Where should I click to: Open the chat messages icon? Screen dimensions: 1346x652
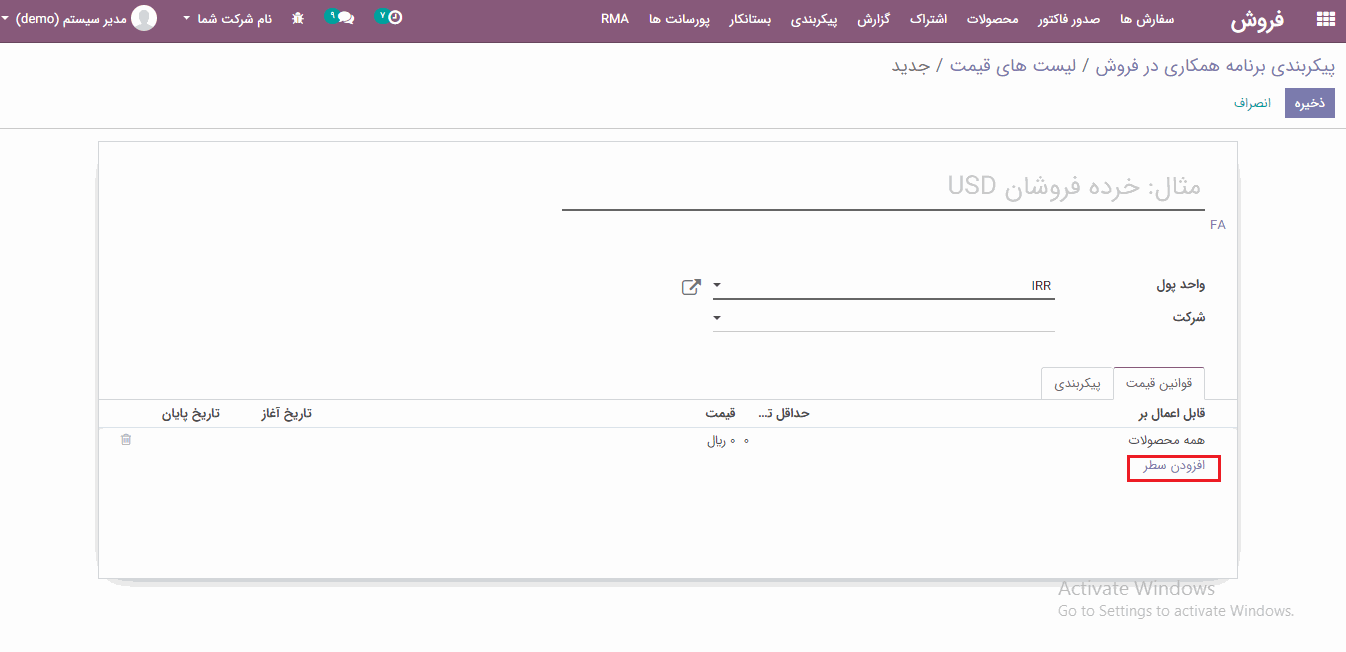(x=344, y=18)
